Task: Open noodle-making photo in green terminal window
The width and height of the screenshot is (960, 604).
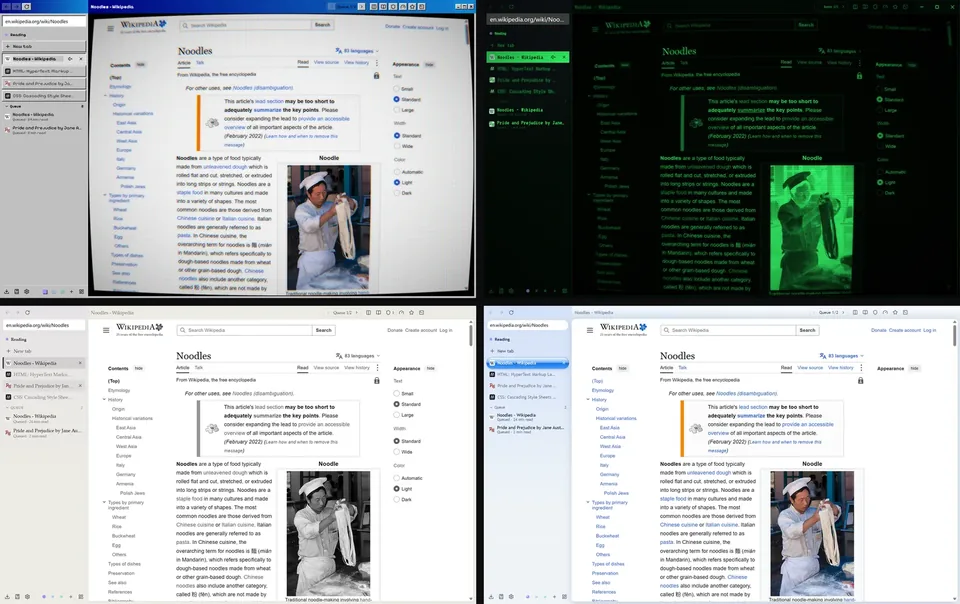Action: 812,228
